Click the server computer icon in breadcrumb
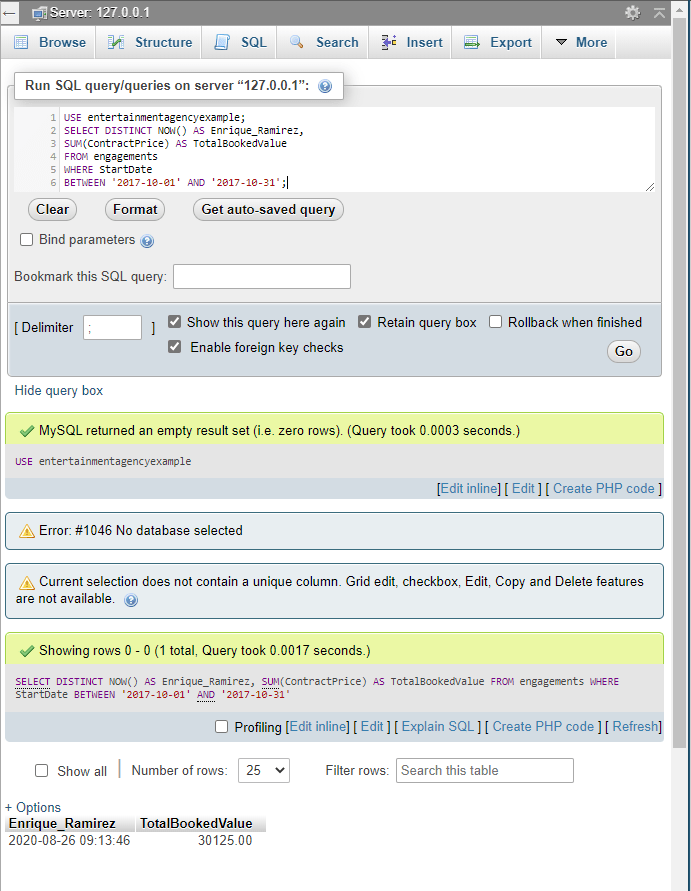Screen dimensions: 691x891 [40, 13]
